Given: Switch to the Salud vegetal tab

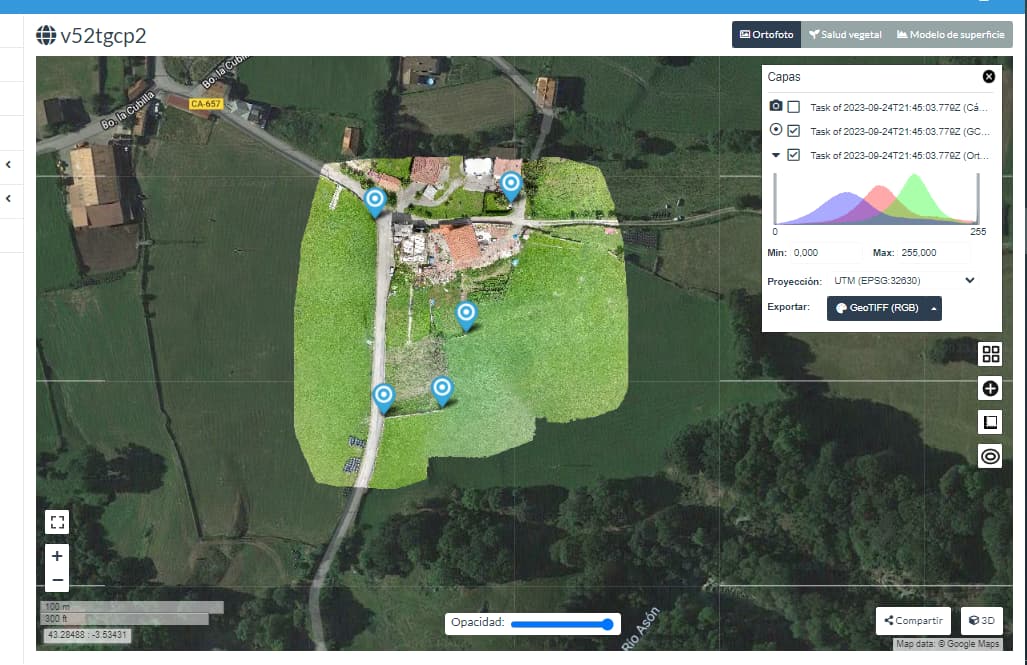Looking at the screenshot, I should click(845, 33).
